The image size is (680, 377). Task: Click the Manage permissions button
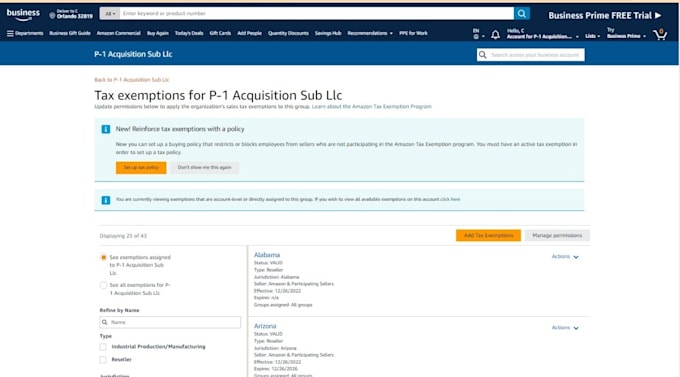coord(557,236)
